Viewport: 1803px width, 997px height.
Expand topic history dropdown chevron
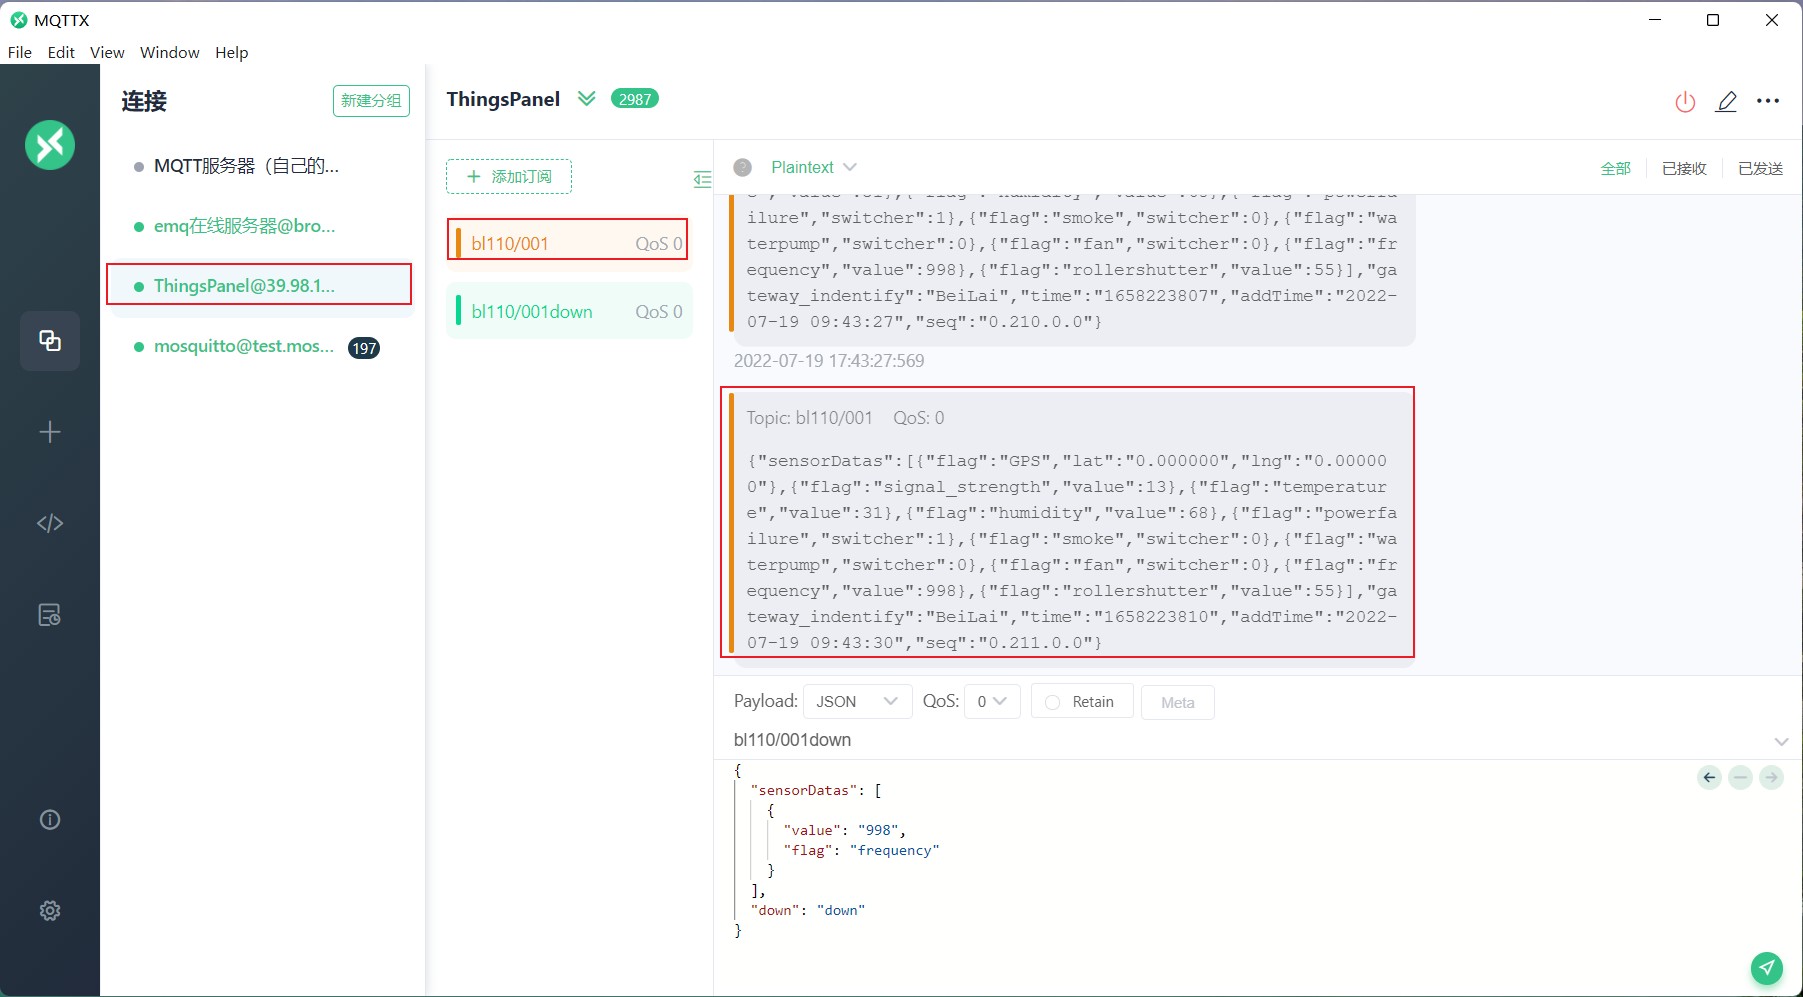click(1781, 741)
